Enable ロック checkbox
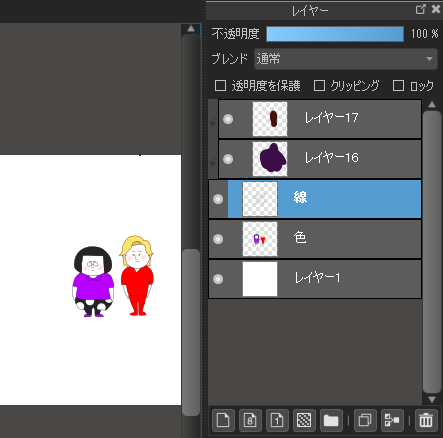Viewport: 443px width, 438px height. point(398,85)
